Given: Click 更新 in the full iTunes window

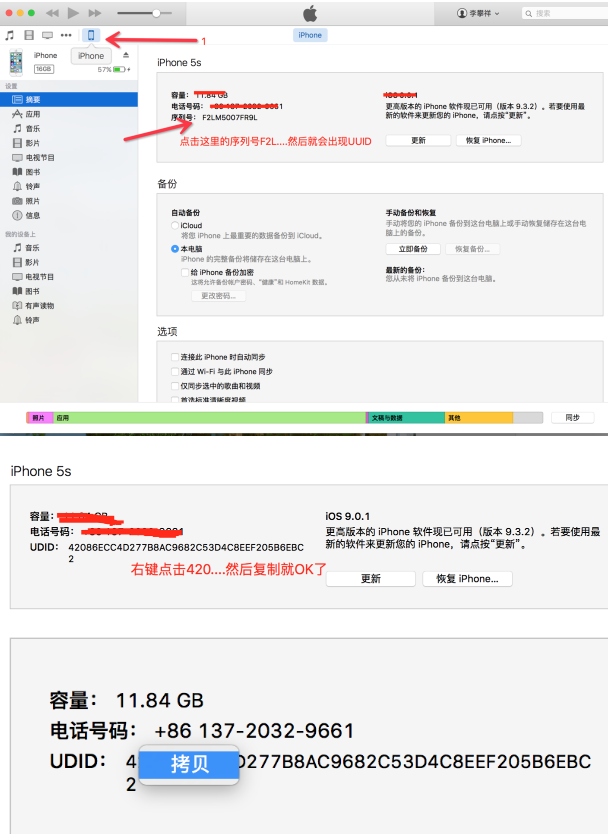Looking at the screenshot, I should [418, 140].
